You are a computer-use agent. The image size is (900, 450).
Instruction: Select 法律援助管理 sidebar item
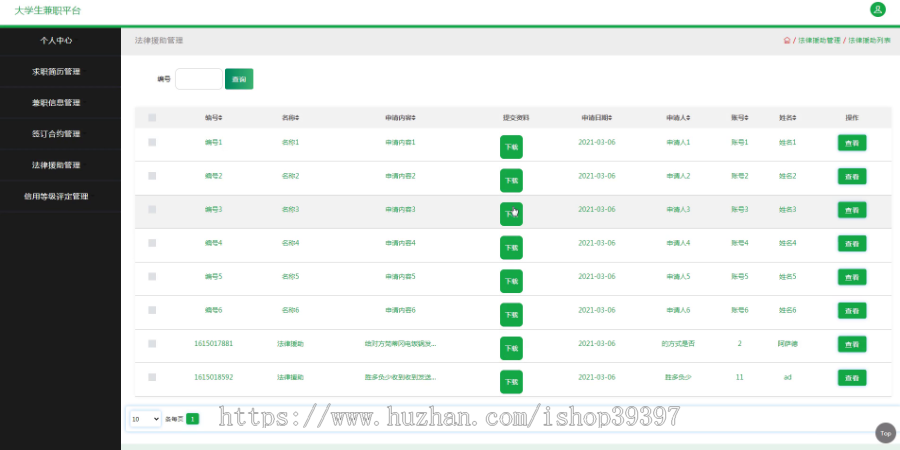[56, 165]
